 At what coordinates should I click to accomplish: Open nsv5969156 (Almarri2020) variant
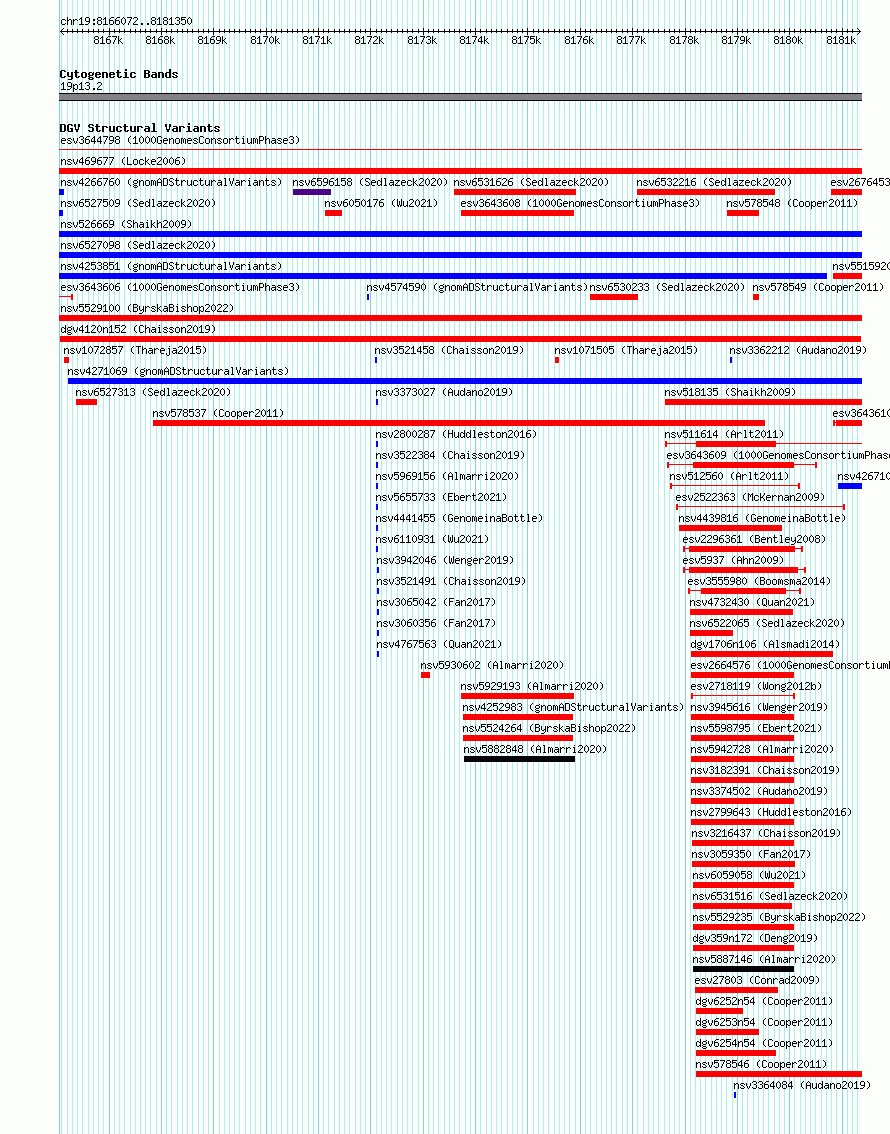(448, 476)
